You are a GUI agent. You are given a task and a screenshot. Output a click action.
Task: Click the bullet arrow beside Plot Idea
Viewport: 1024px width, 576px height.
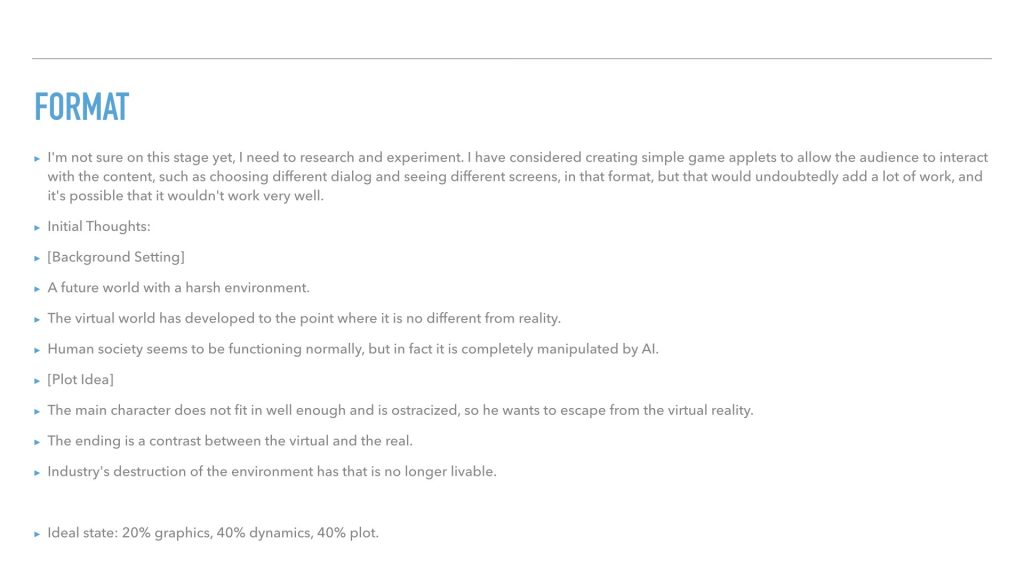pos(37,381)
